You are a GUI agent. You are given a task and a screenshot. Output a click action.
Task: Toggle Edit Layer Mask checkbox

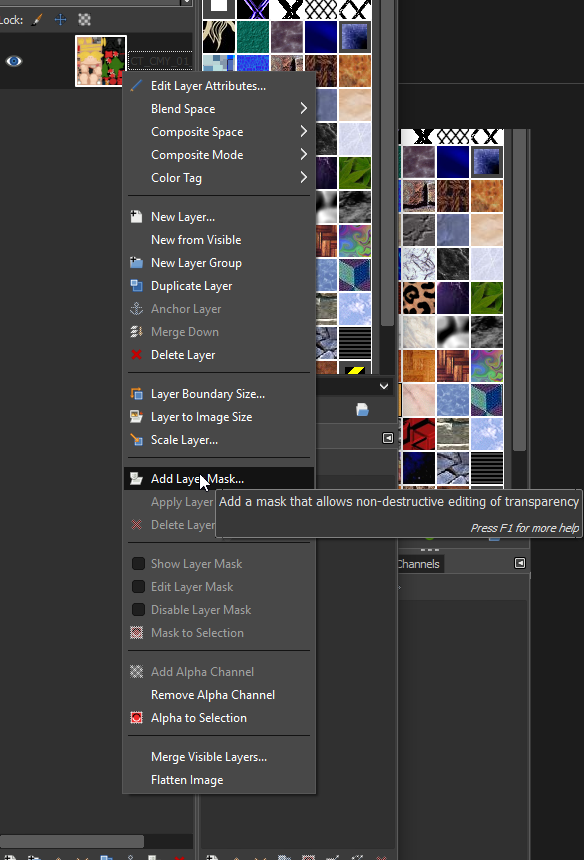tap(138, 587)
